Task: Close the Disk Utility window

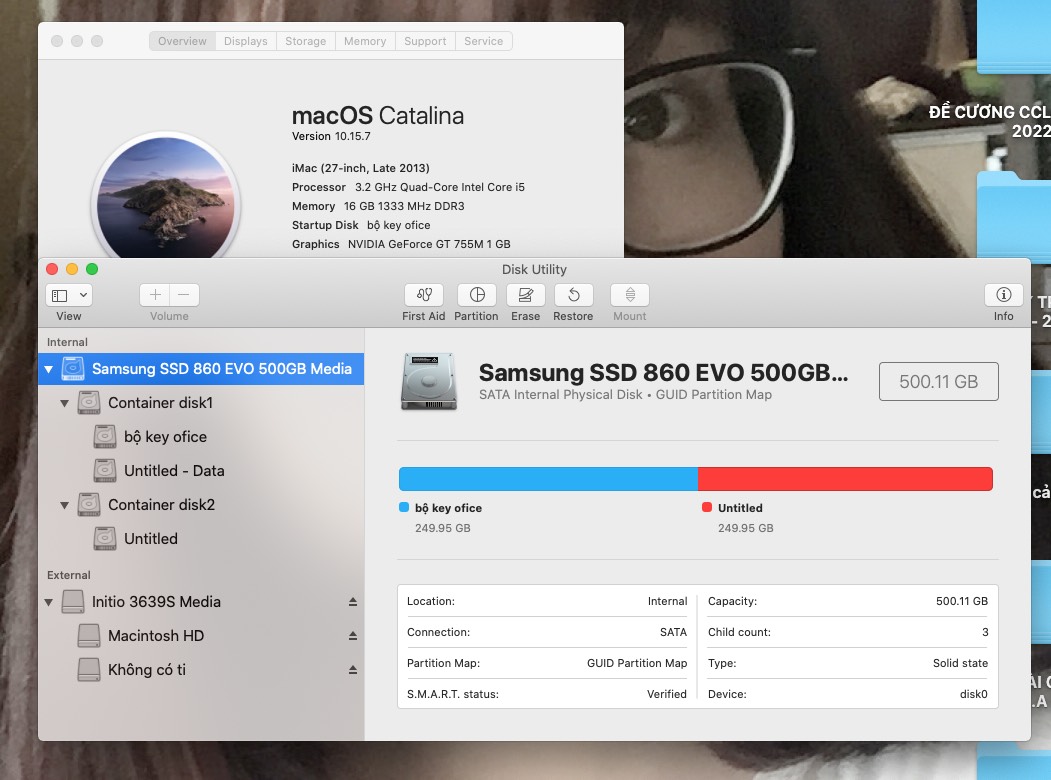Action: pyautogui.click(x=52, y=269)
